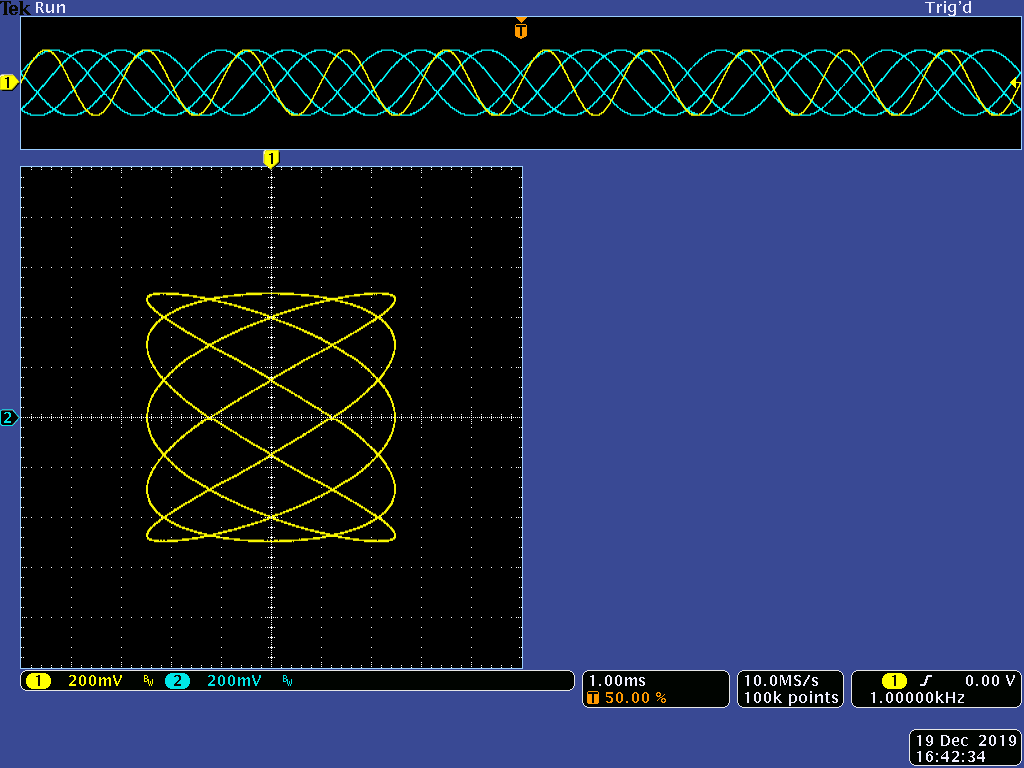Click the trigger level arrow at overview right edge
Image resolution: width=1024 pixels, height=768 pixels.
[x=1016, y=83]
